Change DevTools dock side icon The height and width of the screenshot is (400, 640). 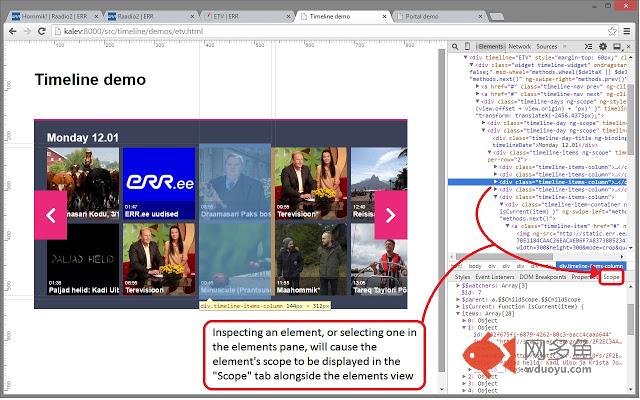[617, 47]
